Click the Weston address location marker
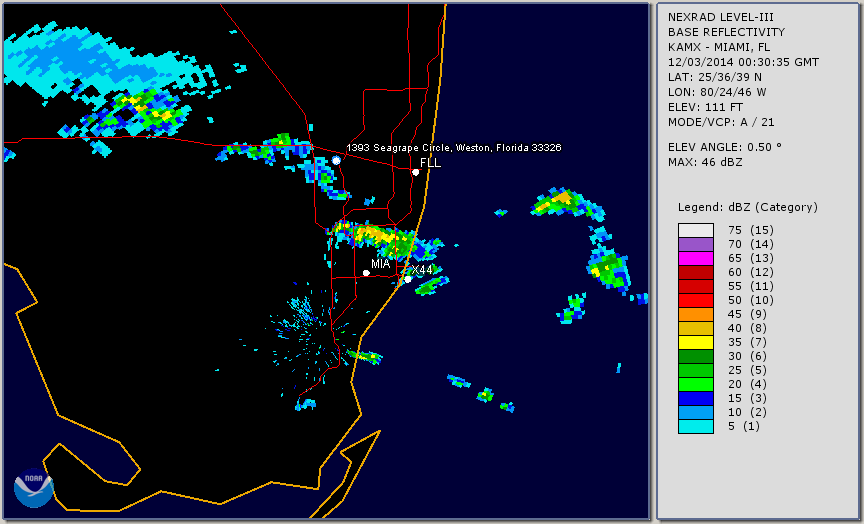The height and width of the screenshot is (524, 864). [336, 160]
